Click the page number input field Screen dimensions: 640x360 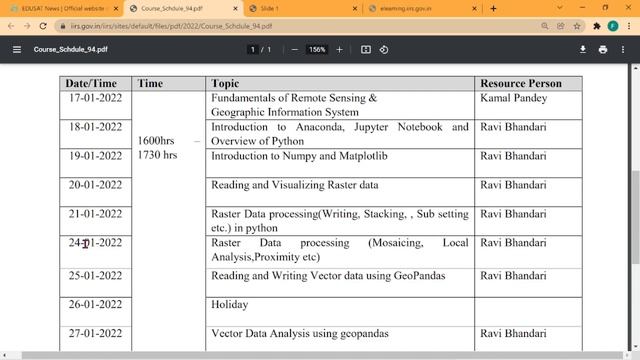tap(253, 49)
